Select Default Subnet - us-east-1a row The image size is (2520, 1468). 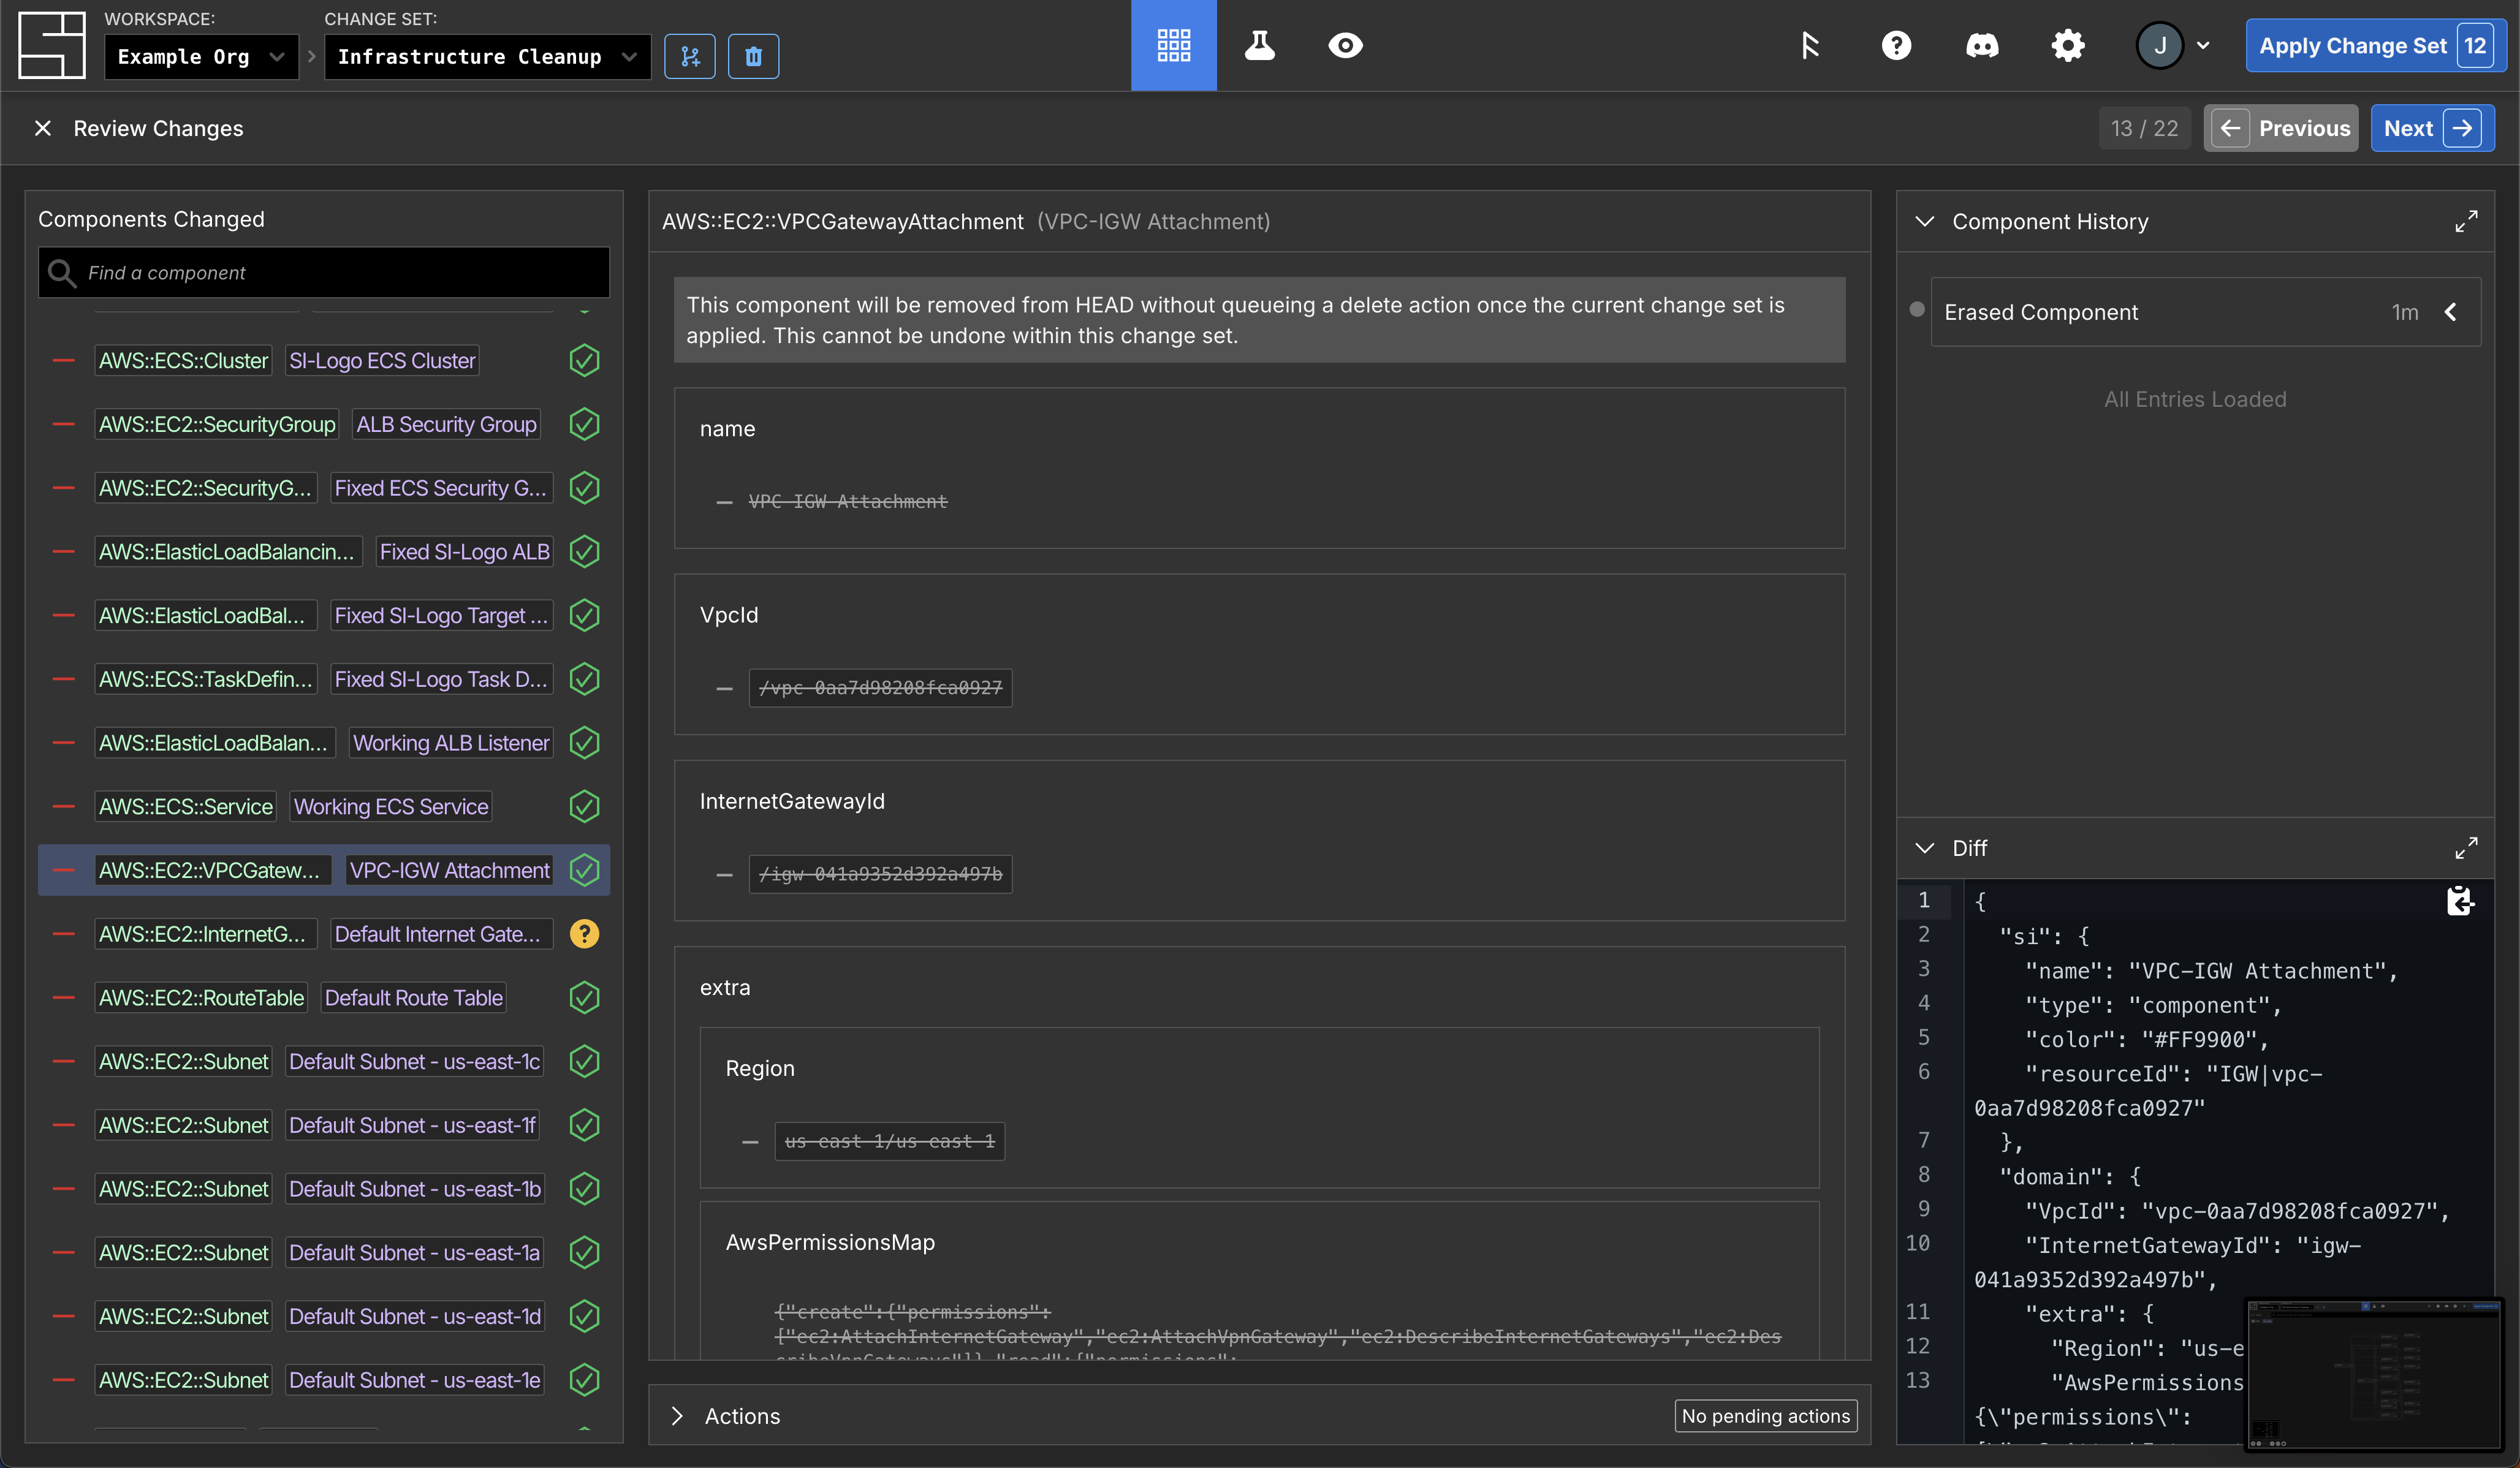[x=324, y=1252]
